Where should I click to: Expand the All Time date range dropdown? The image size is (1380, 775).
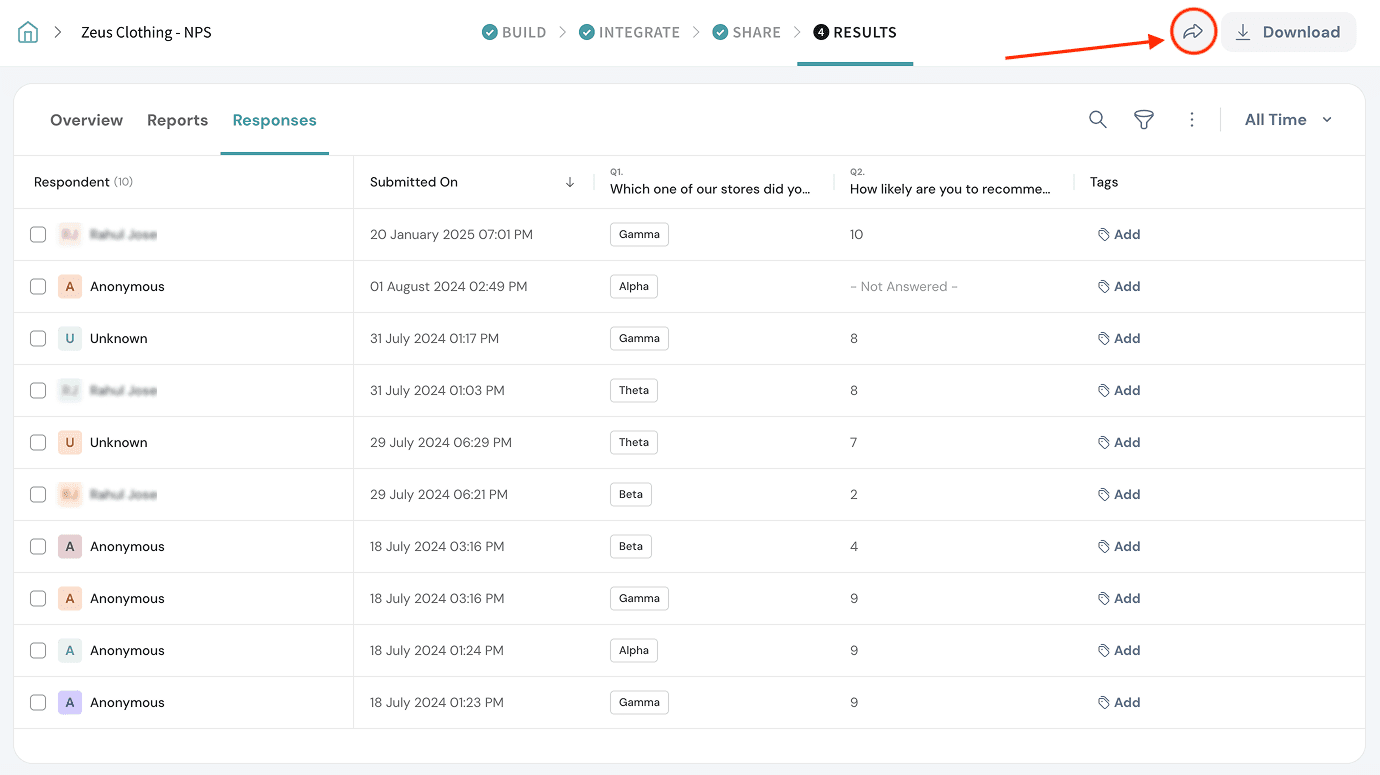tap(1288, 120)
